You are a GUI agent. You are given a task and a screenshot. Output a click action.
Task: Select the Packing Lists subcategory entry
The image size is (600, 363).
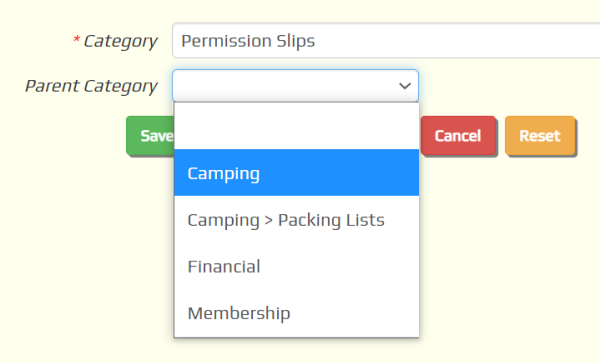click(297, 220)
